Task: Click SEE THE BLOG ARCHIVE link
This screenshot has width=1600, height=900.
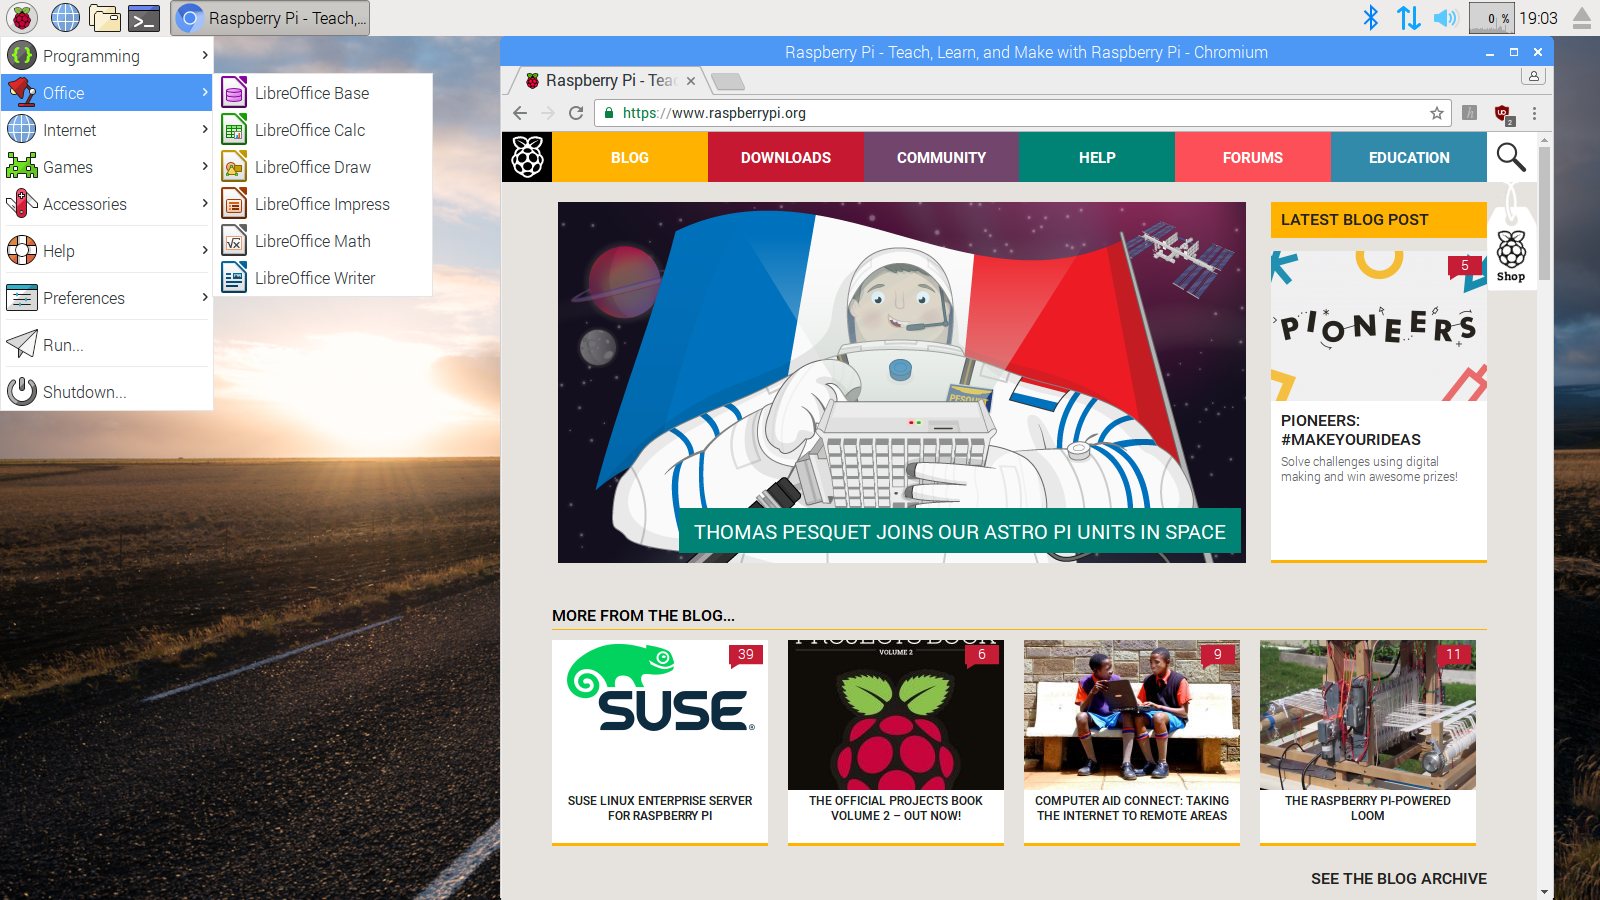Action: point(1399,878)
